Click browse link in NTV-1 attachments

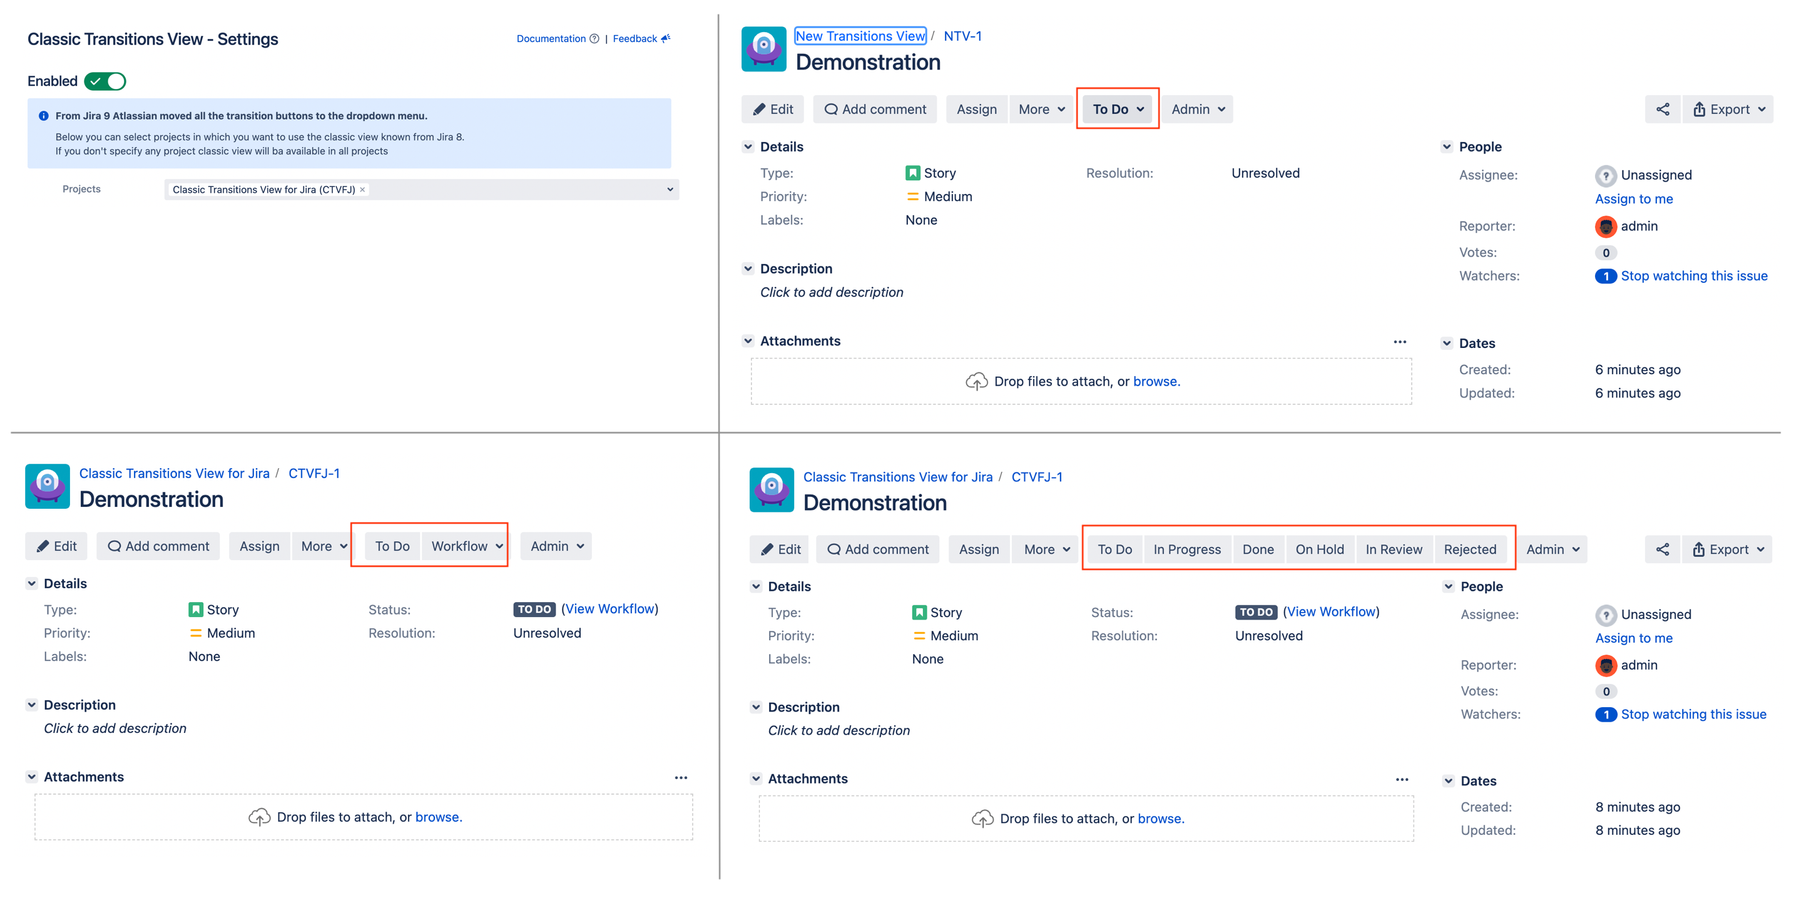[1156, 381]
